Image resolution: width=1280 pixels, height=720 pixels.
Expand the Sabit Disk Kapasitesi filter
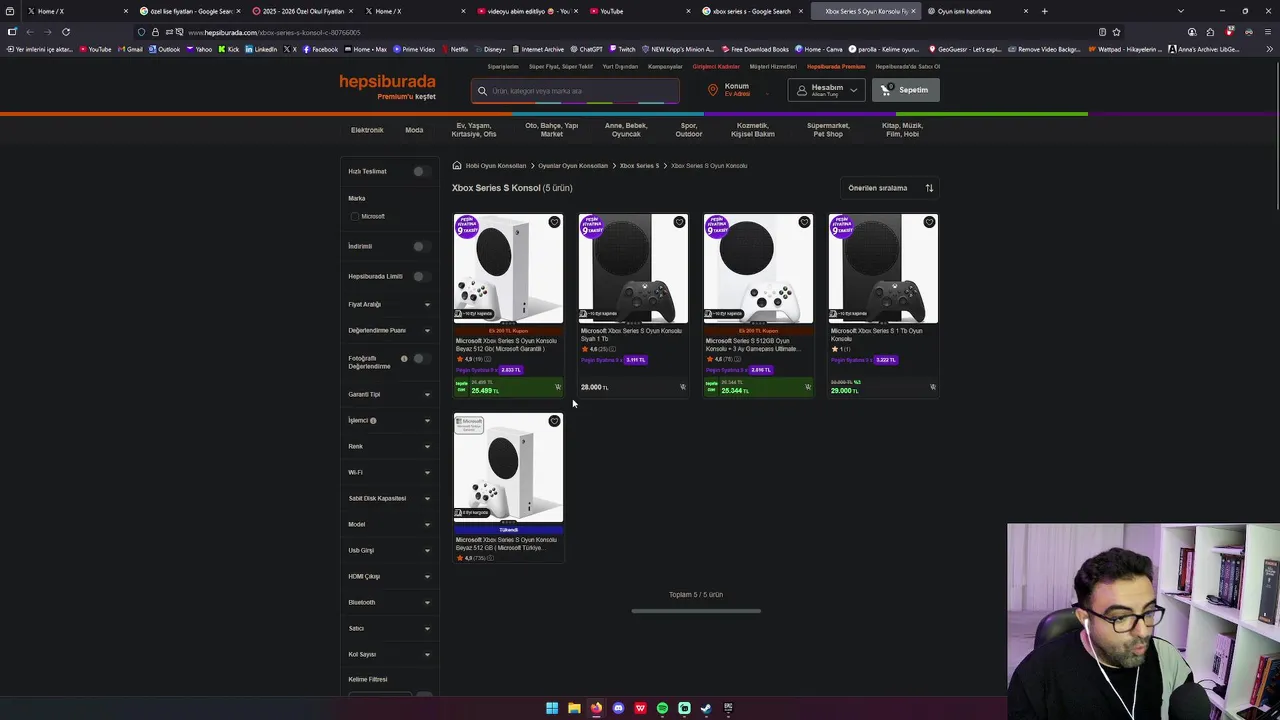coord(389,498)
